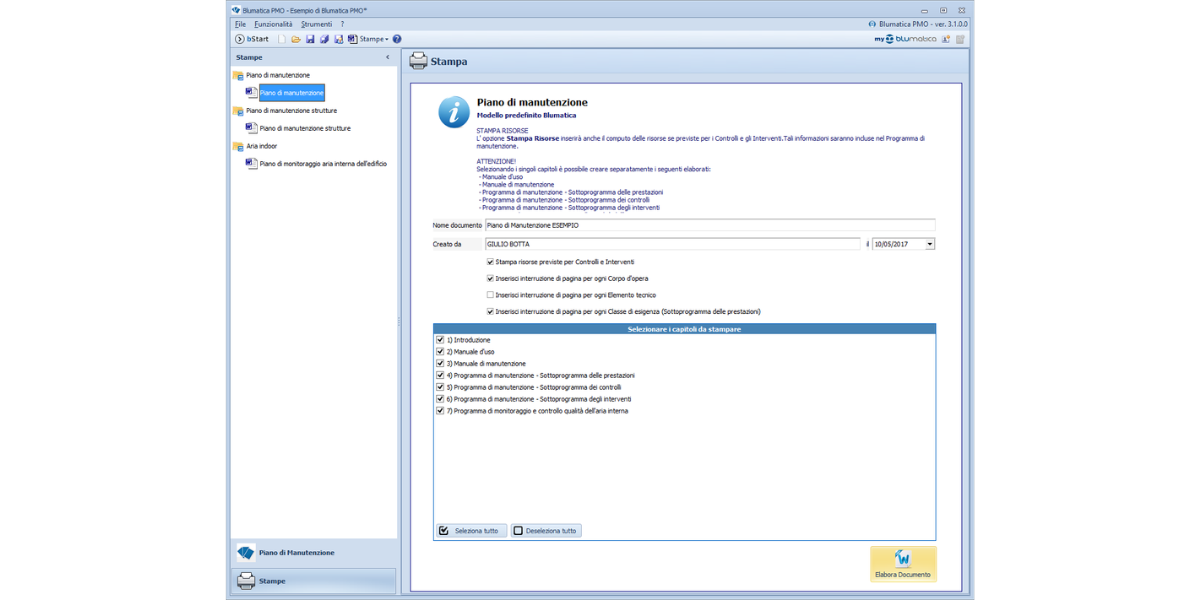
Task: Open the my Blumatica logo link
Action: tap(904, 39)
